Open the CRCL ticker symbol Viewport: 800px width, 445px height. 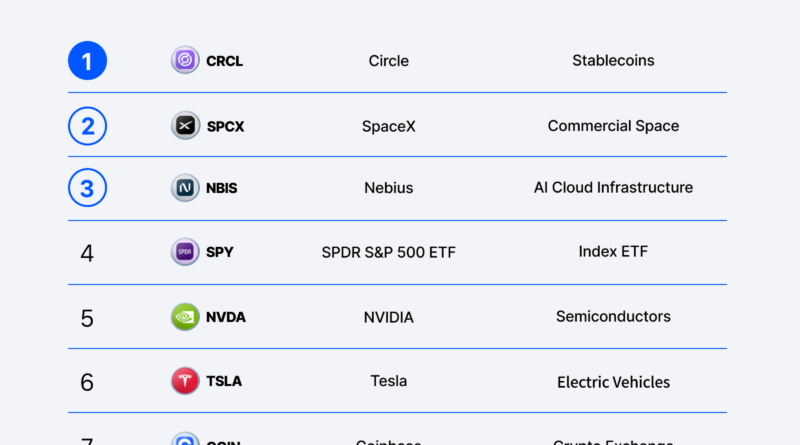(x=224, y=61)
